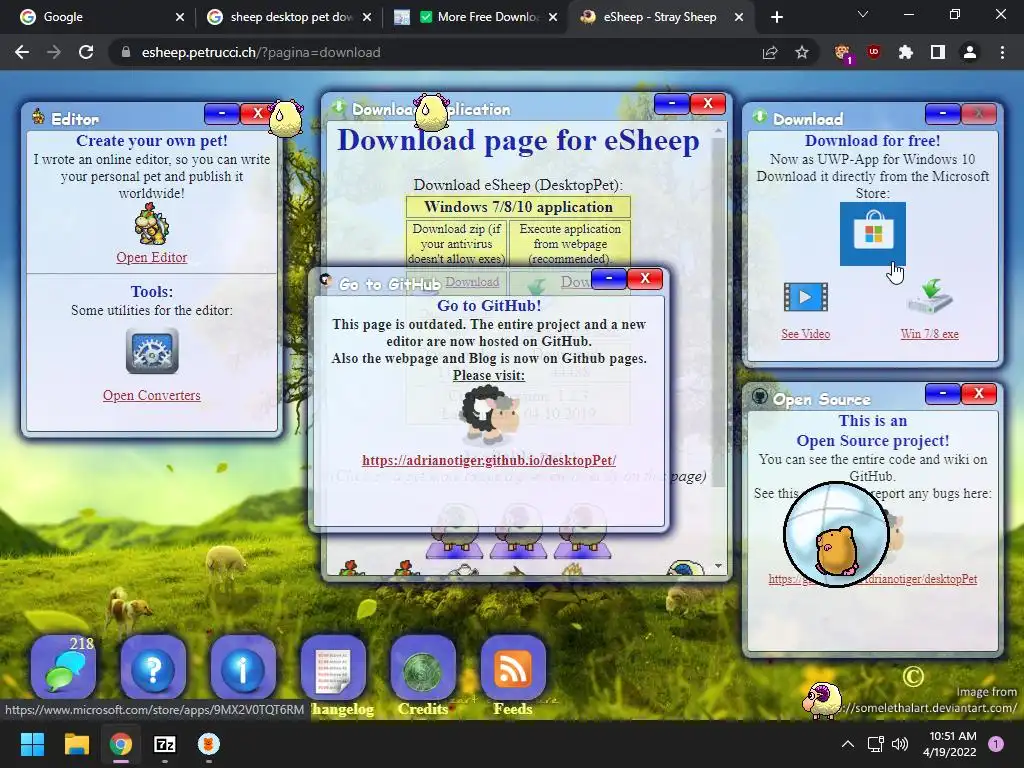Switch to More Free Downloads tab

tap(477, 17)
